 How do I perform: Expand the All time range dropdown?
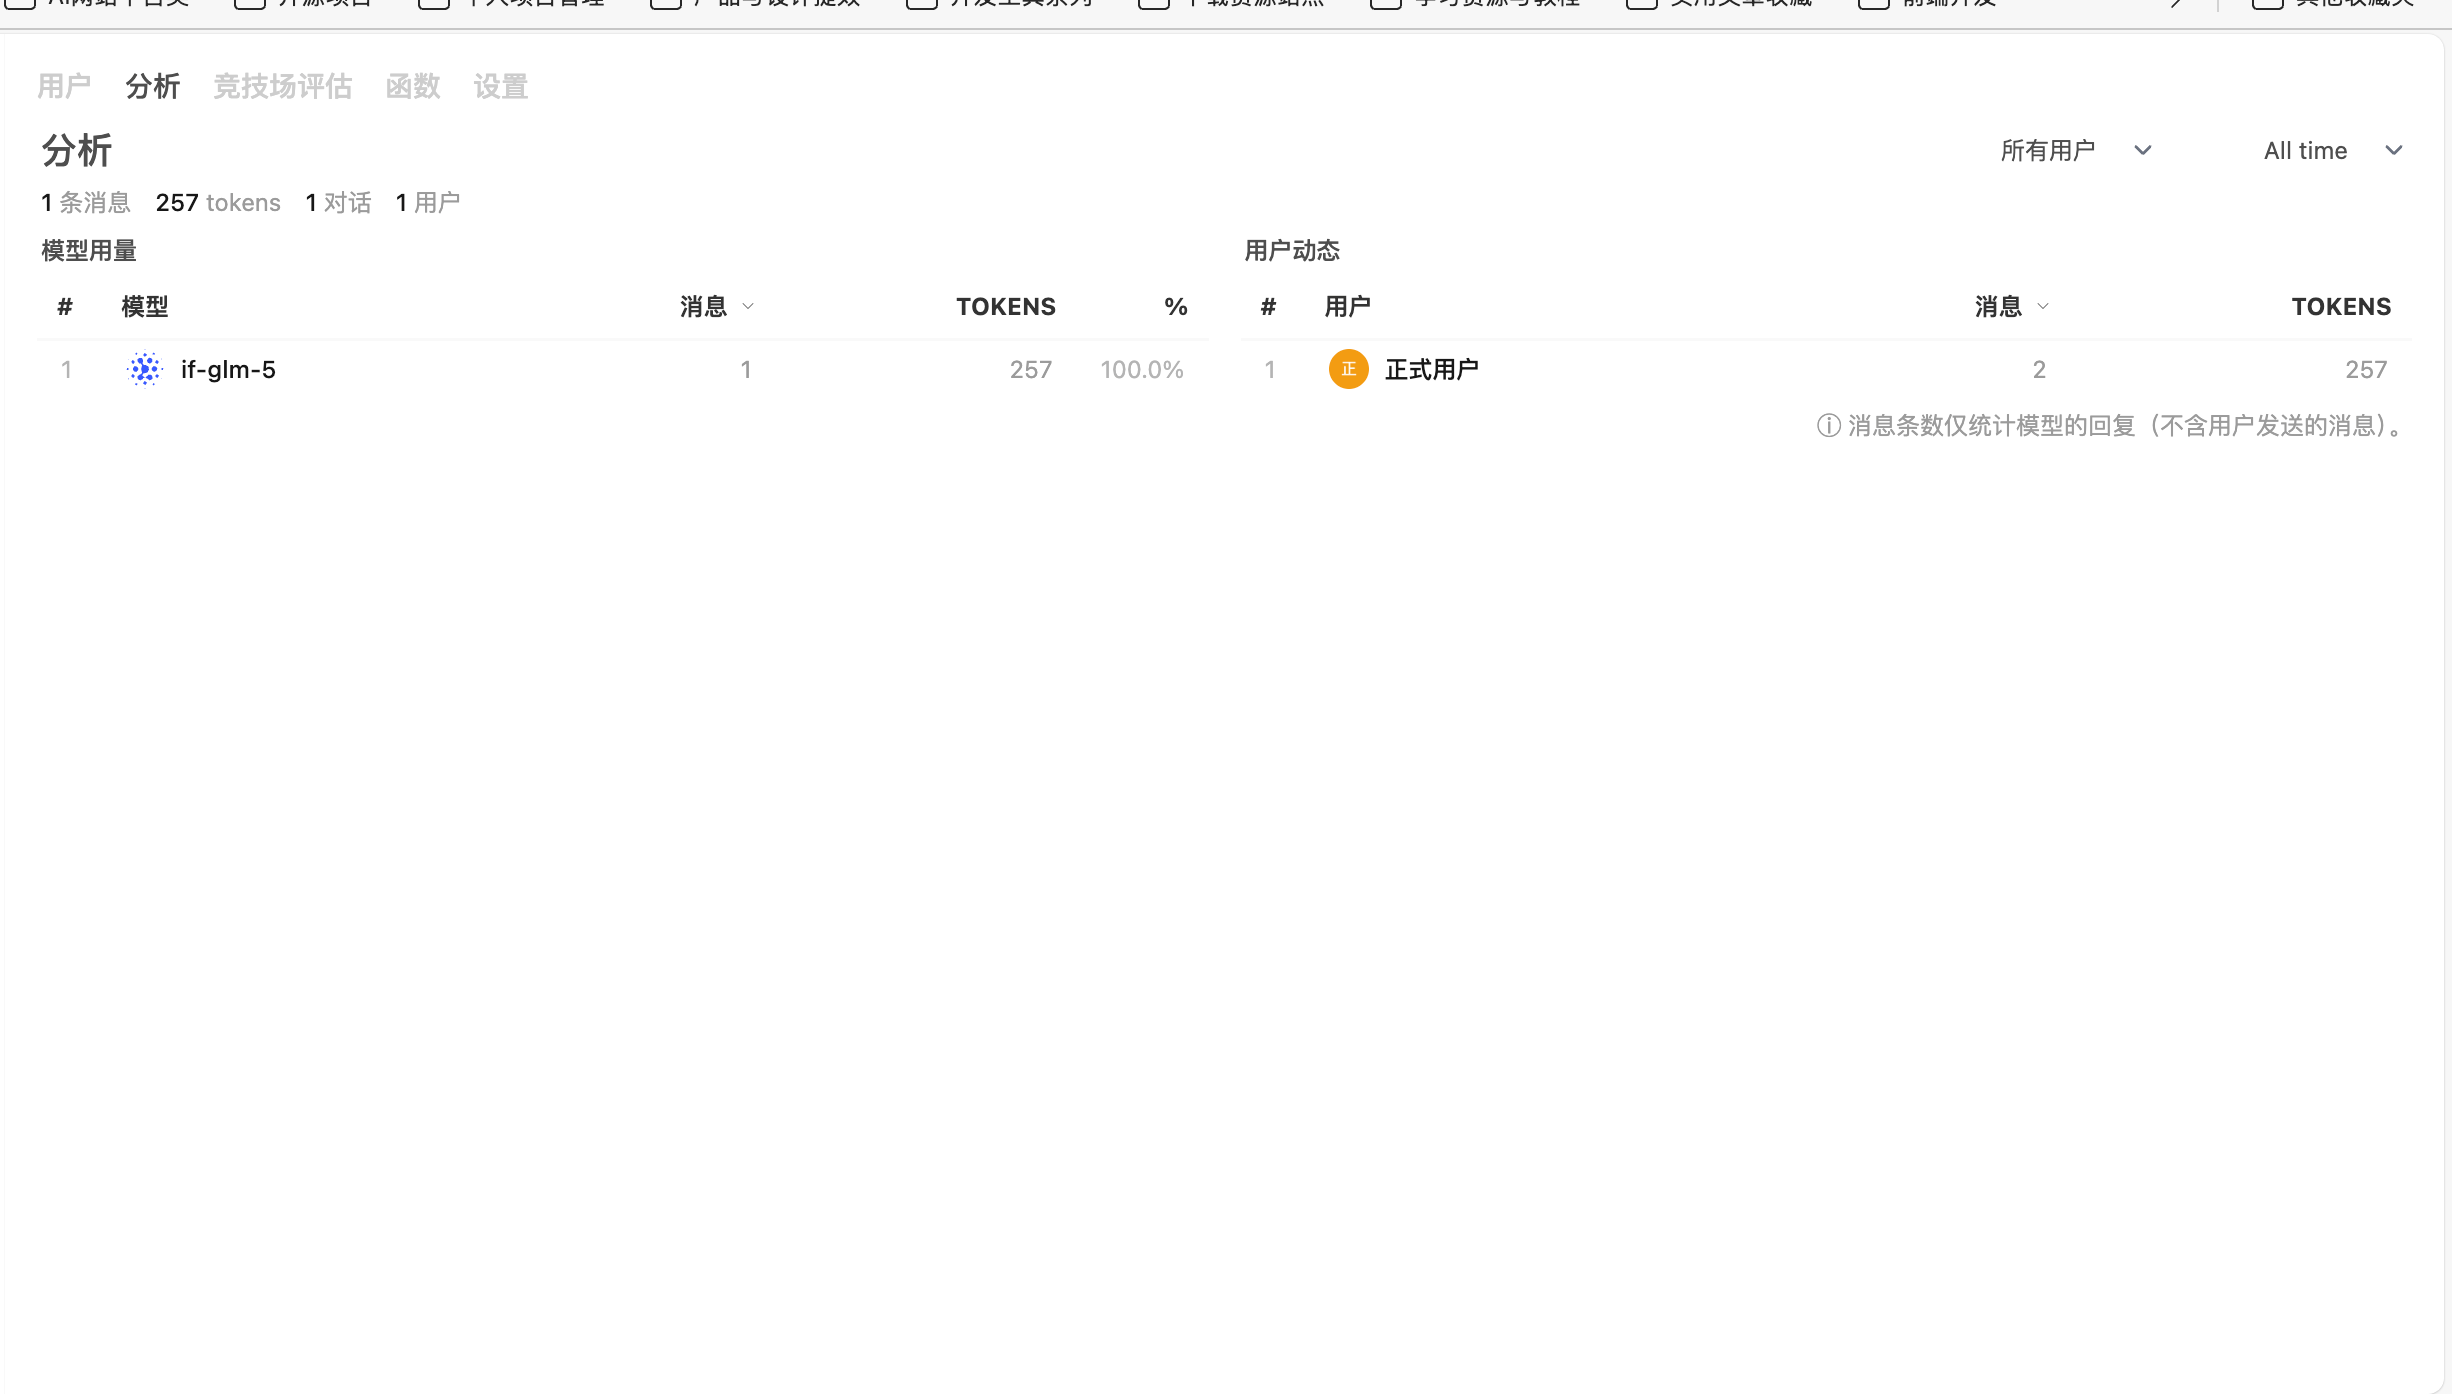point(2332,151)
